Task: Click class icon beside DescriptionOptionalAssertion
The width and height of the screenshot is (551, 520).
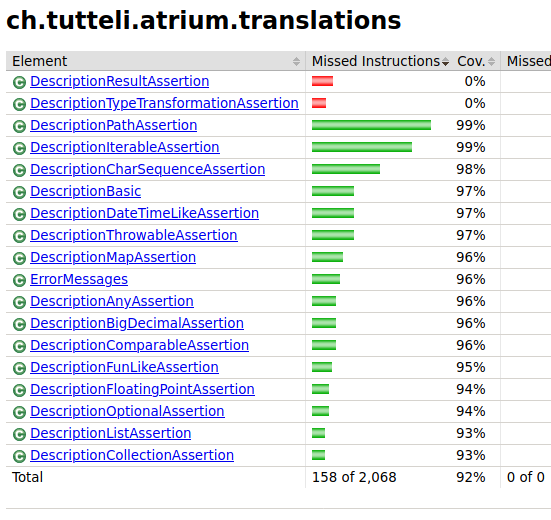Action: [19, 412]
